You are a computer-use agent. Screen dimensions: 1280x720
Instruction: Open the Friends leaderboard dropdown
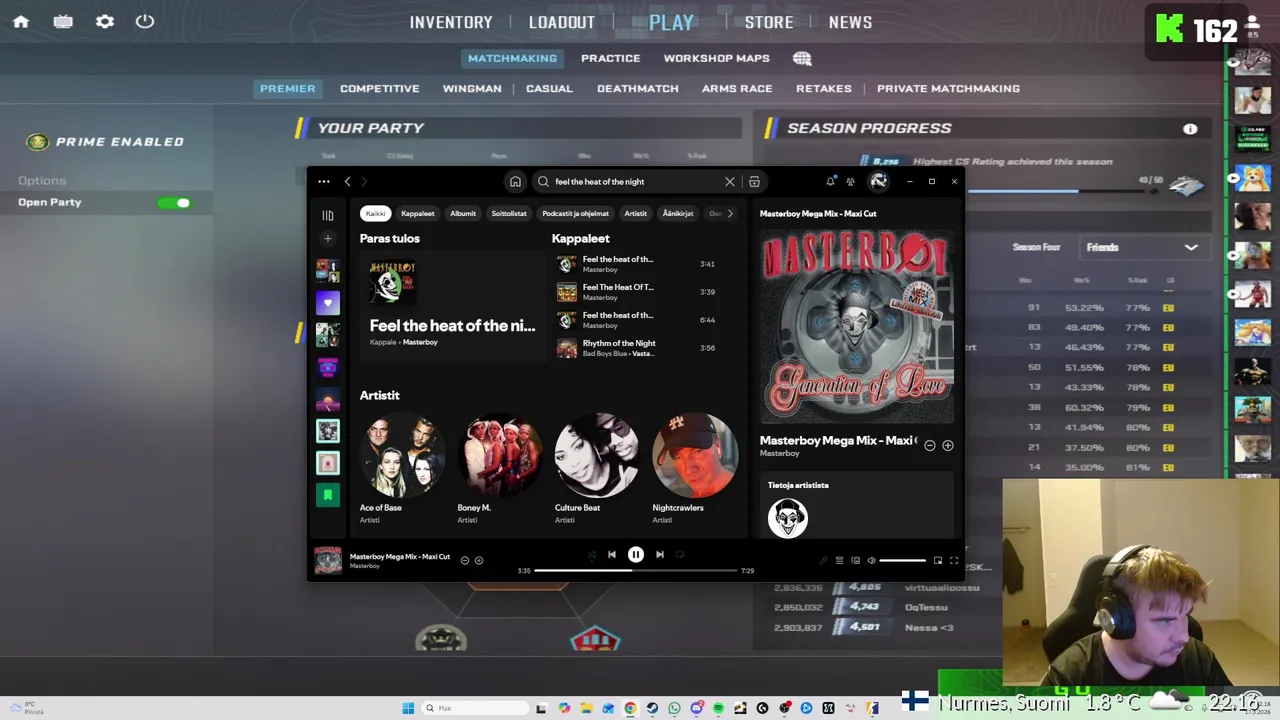(x=1142, y=247)
